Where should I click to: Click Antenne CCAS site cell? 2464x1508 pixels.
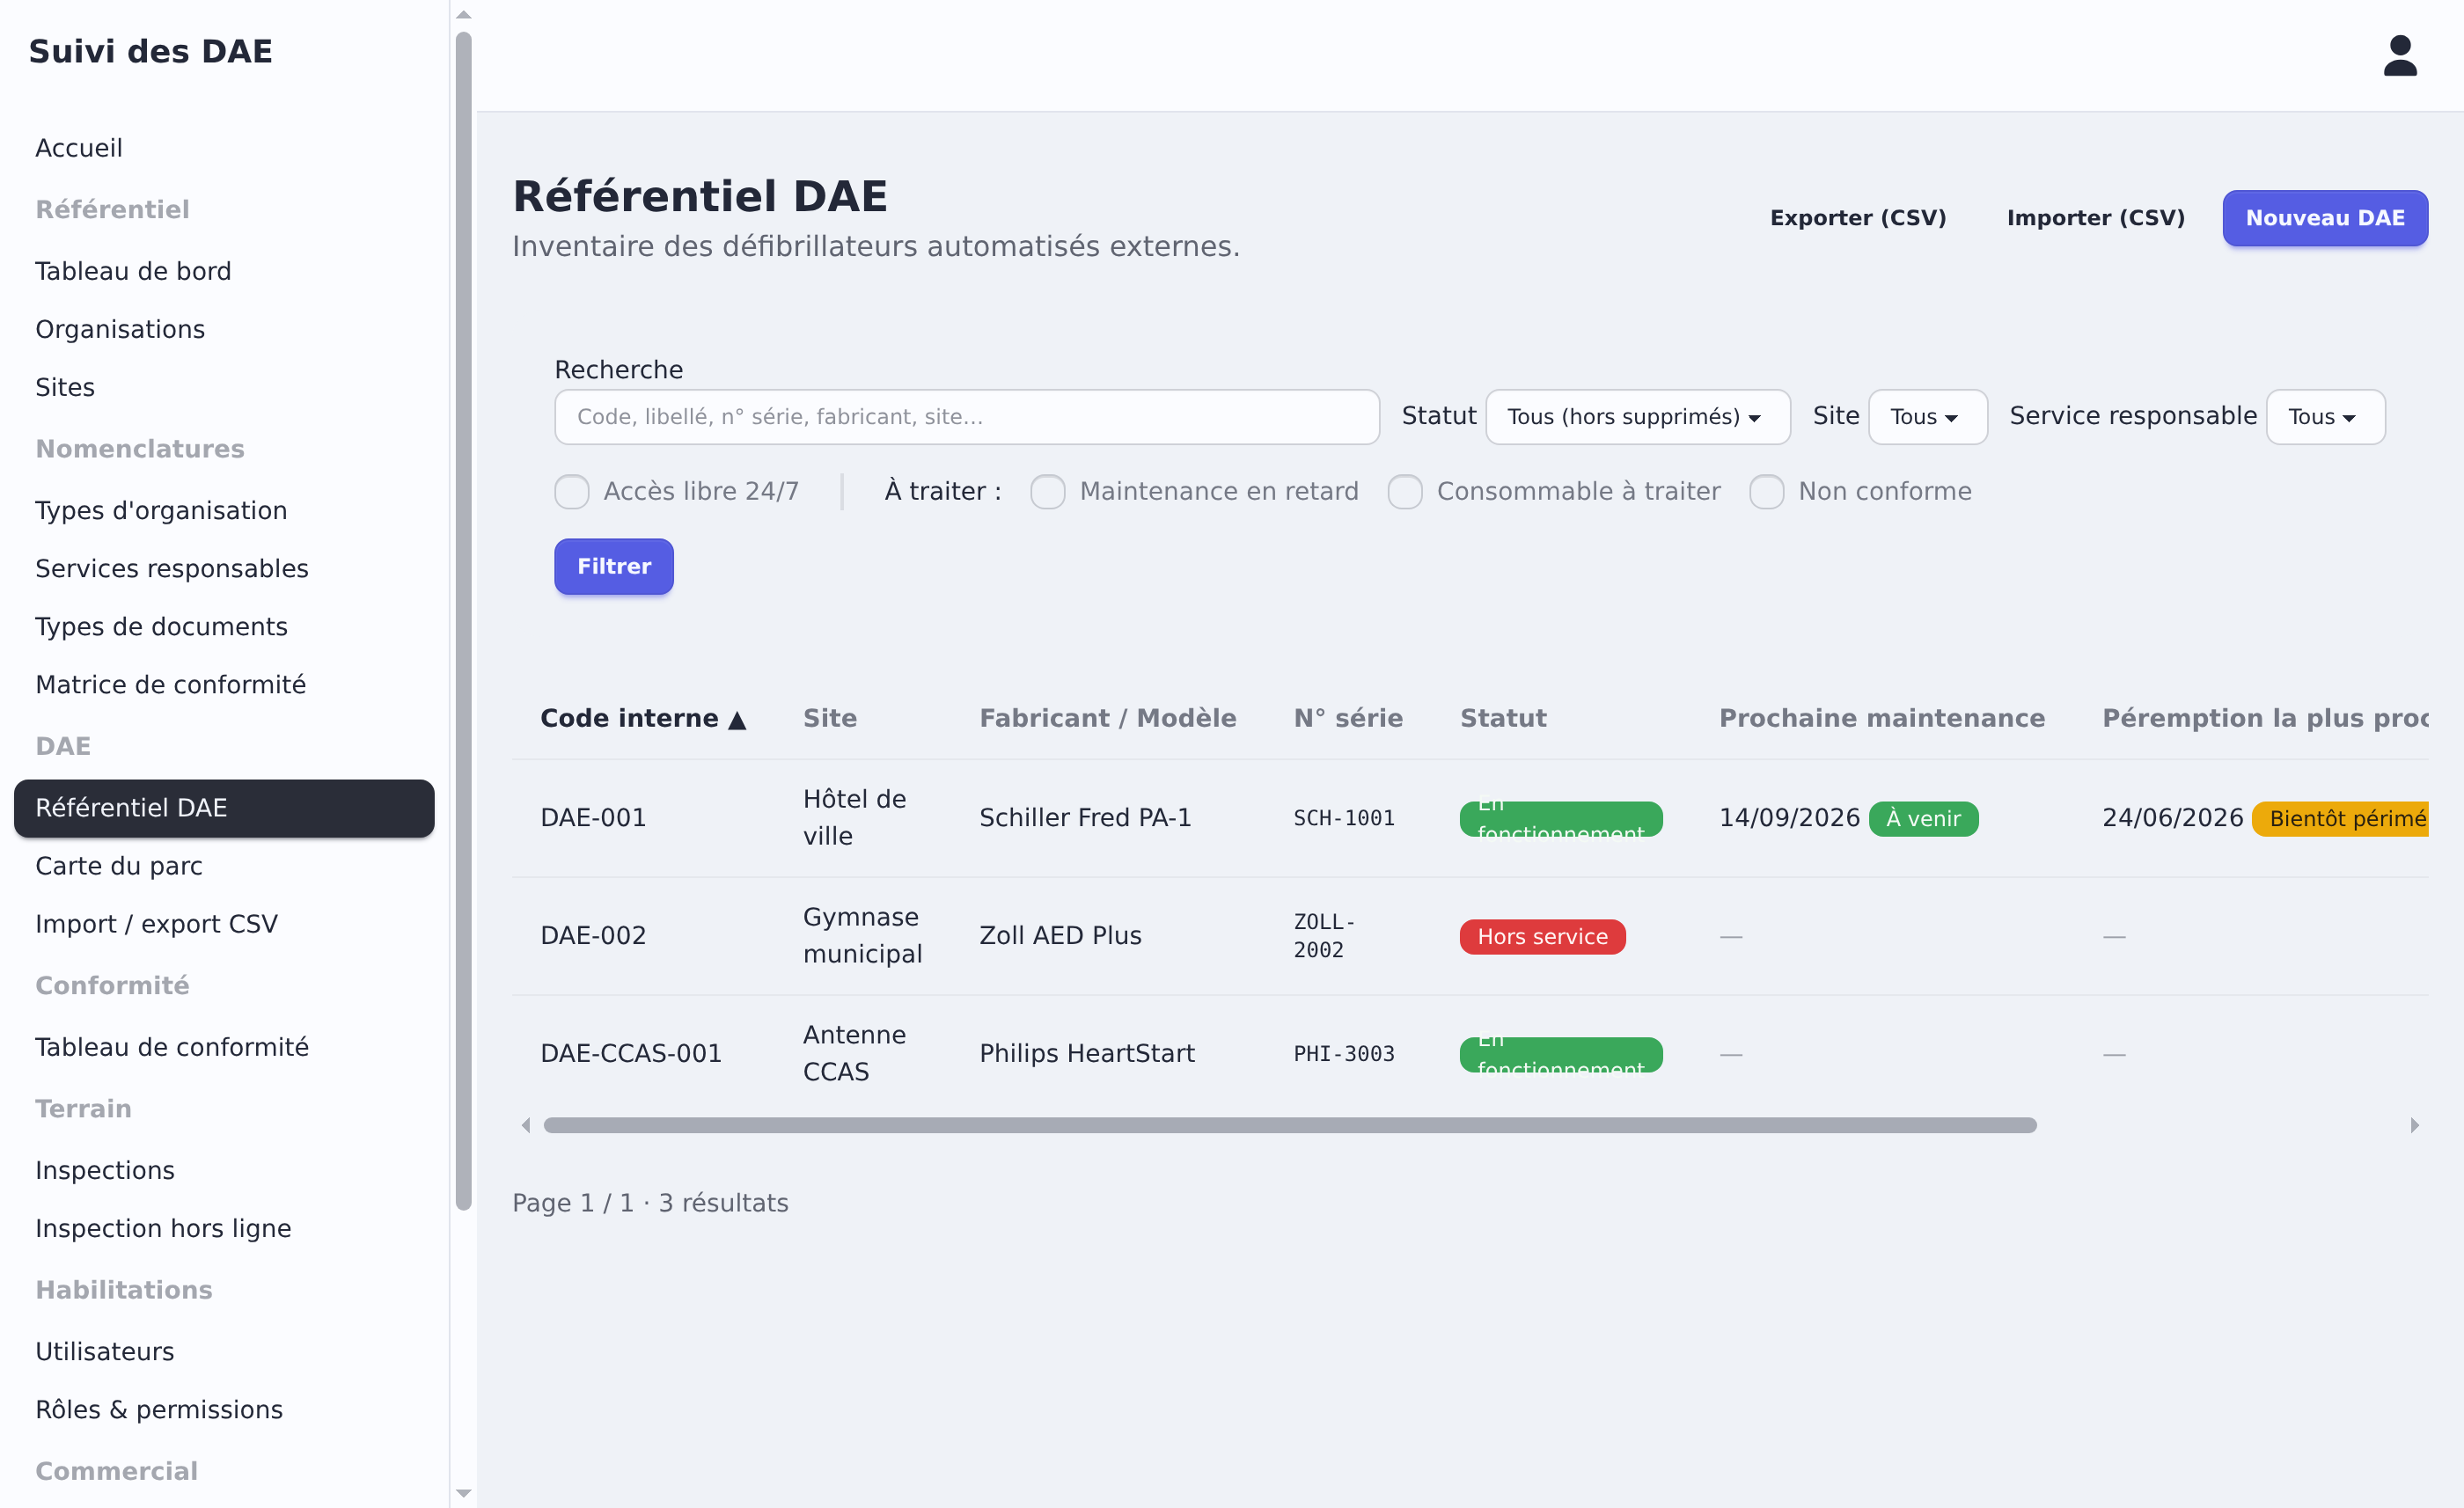pyautogui.click(x=855, y=1054)
